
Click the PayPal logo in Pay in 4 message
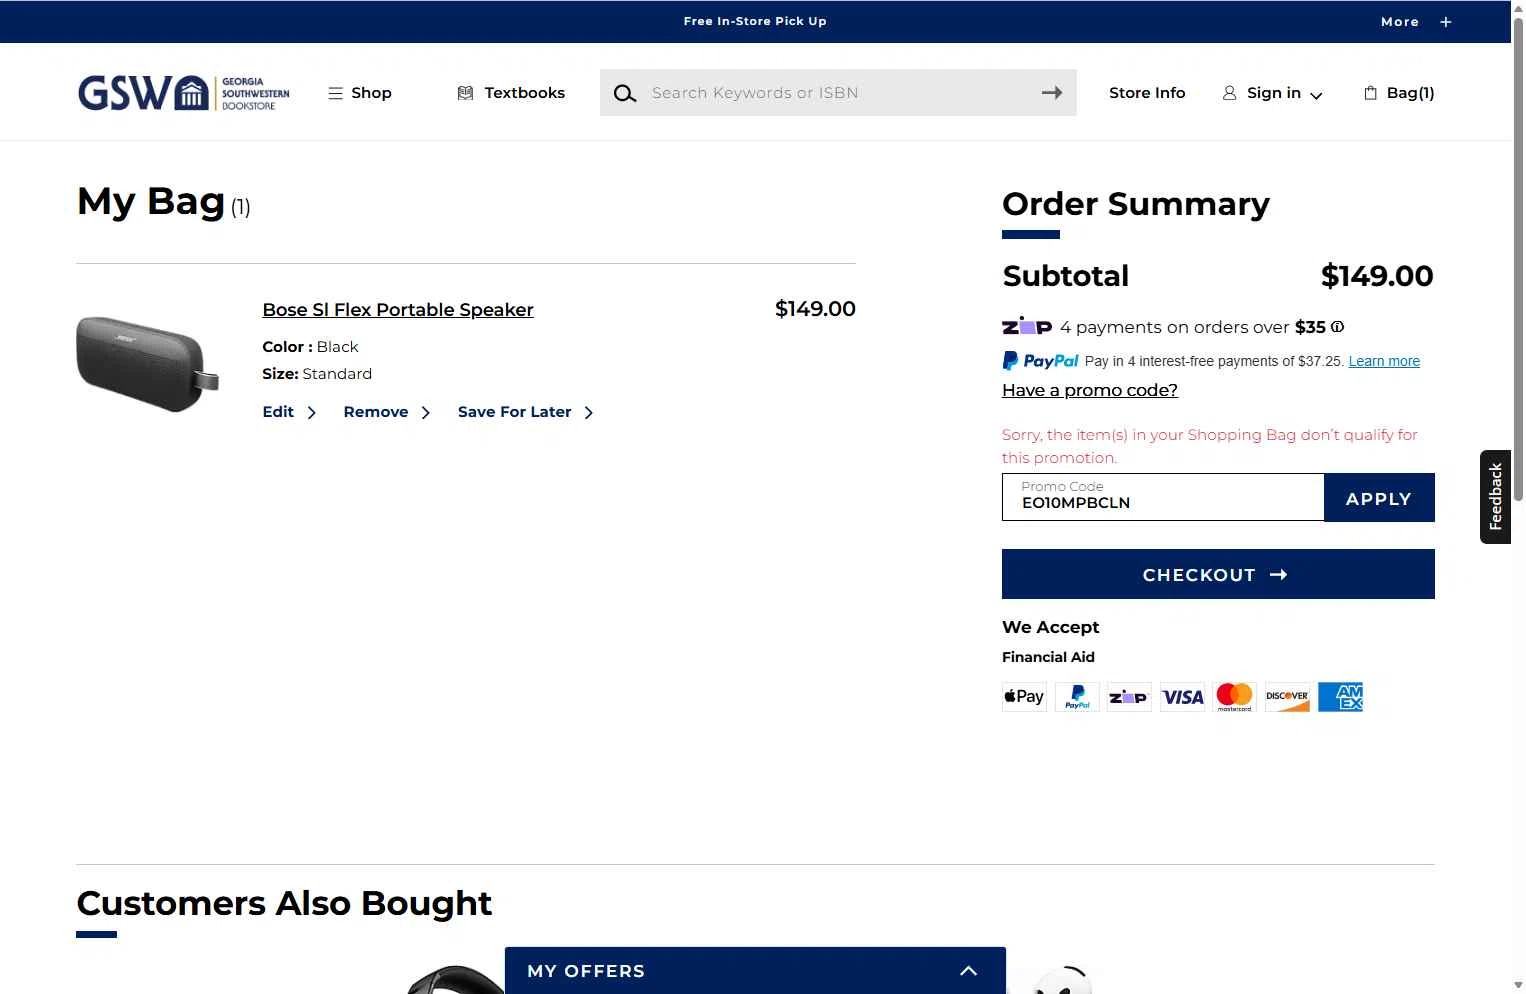pos(1040,361)
